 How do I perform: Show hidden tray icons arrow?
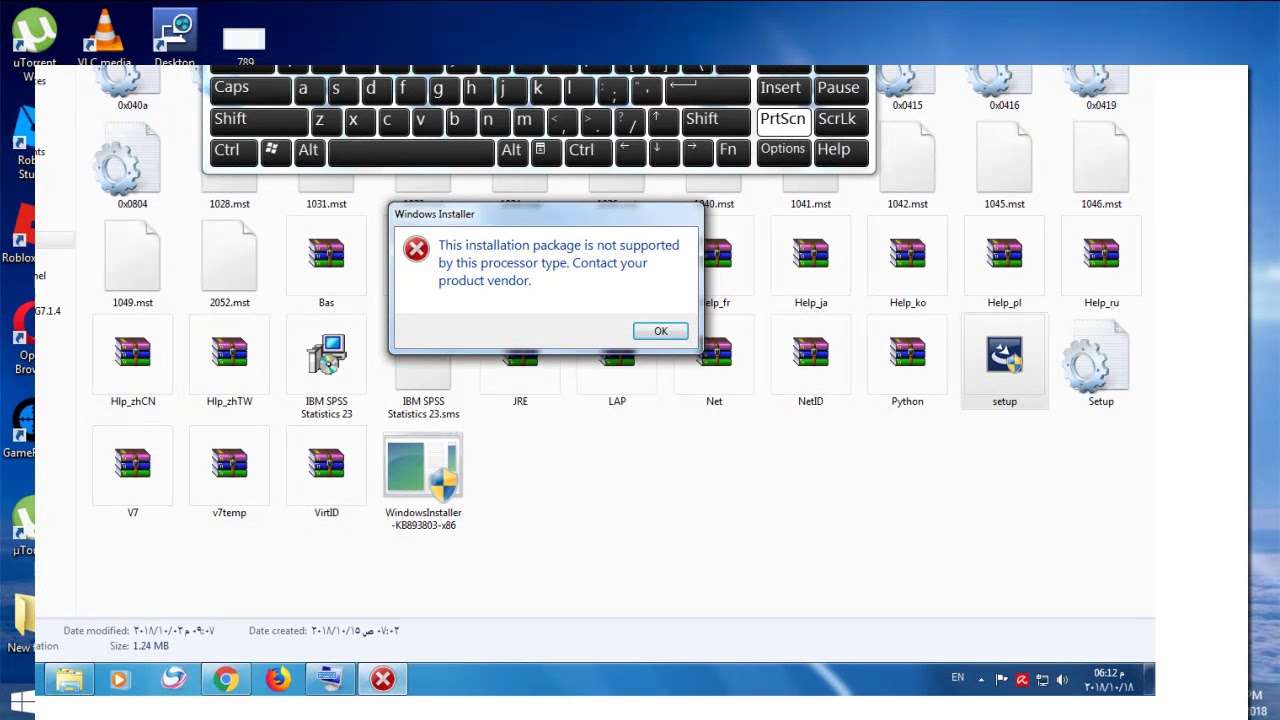pyautogui.click(x=981, y=680)
